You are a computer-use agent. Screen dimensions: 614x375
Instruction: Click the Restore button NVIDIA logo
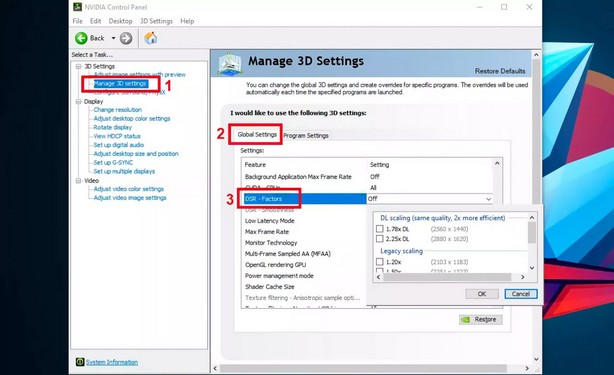click(x=466, y=319)
